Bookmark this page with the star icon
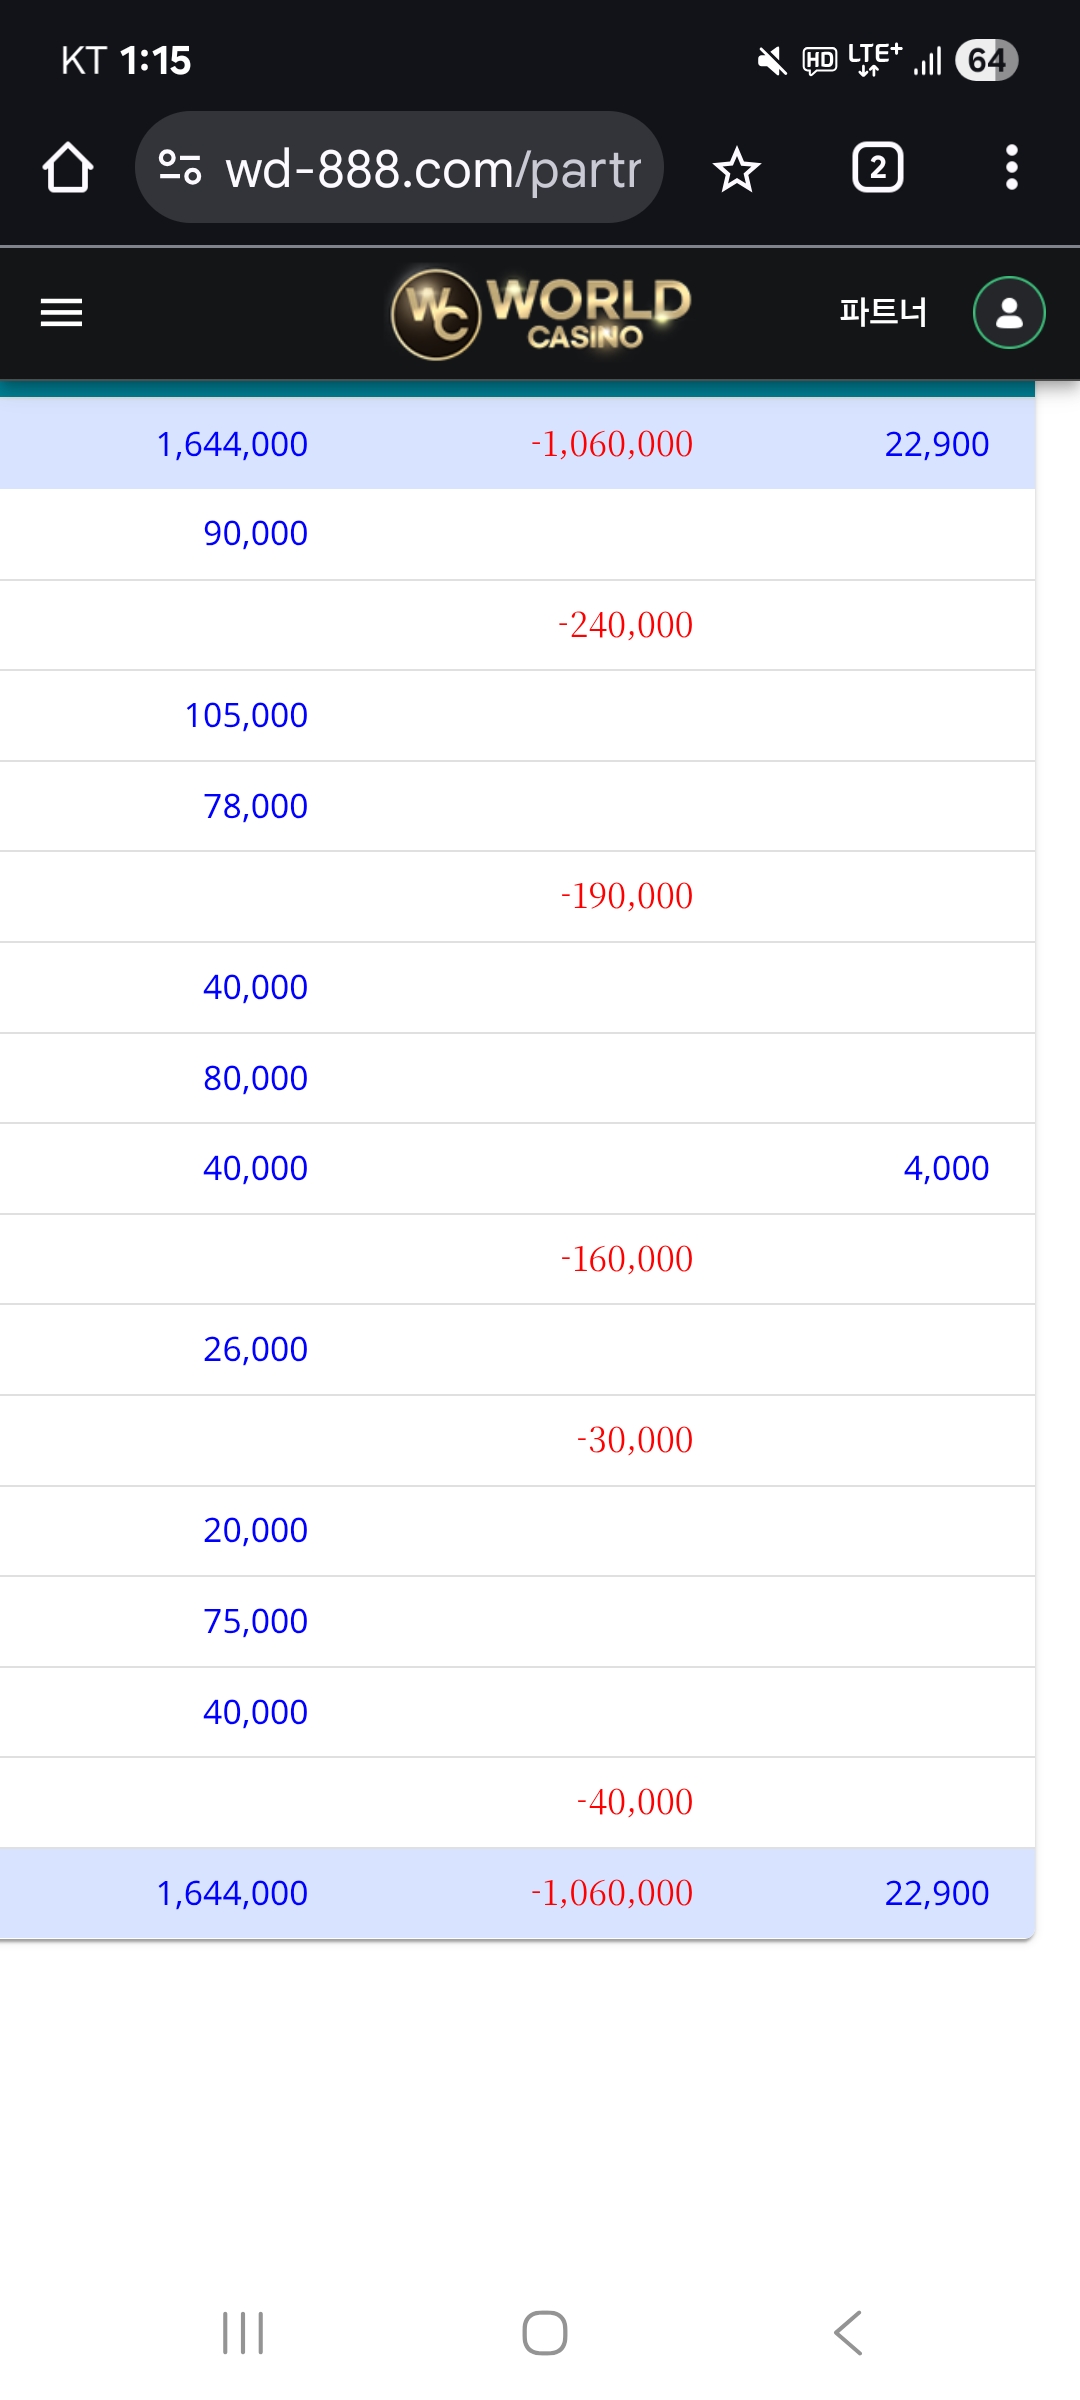1080x2400 pixels. tap(737, 168)
